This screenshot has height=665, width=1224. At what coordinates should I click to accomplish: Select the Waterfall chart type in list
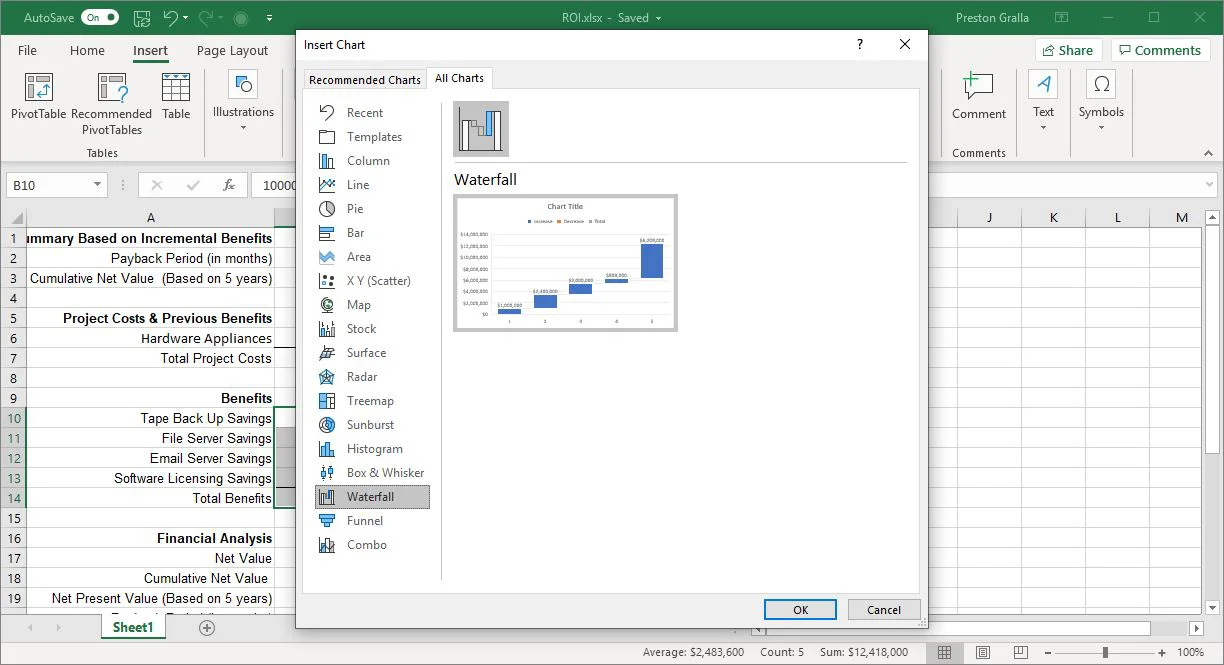[371, 497]
